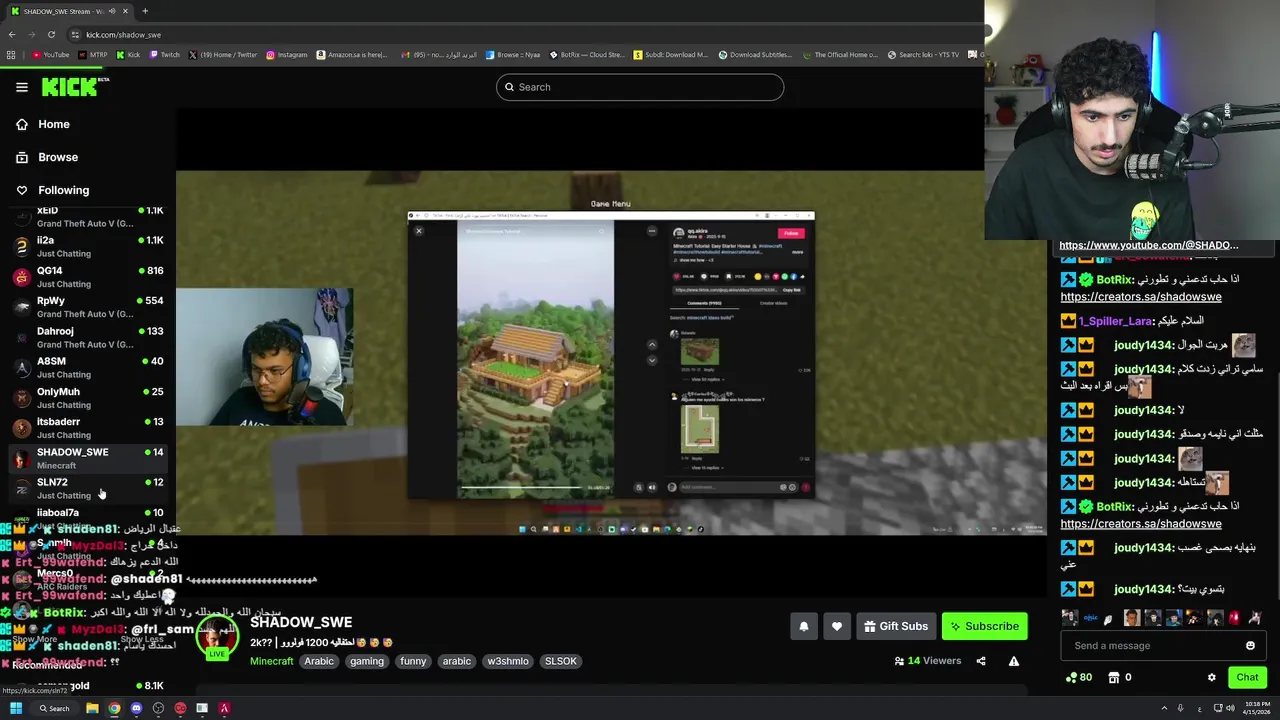Open chat settings gear

click(1212, 677)
